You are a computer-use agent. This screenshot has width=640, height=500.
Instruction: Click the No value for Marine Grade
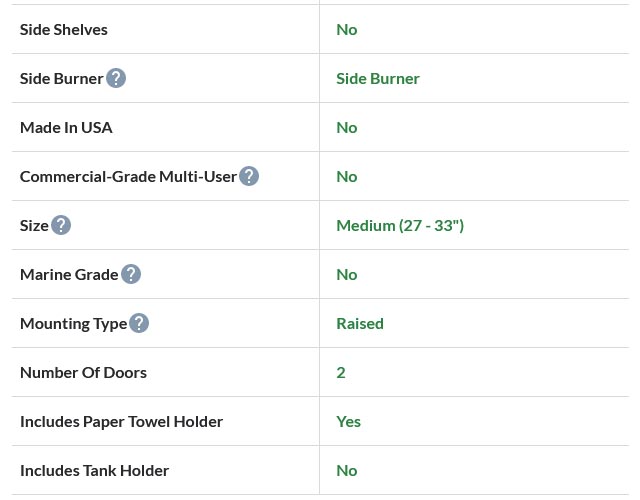pyautogui.click(x=347, y=274)
